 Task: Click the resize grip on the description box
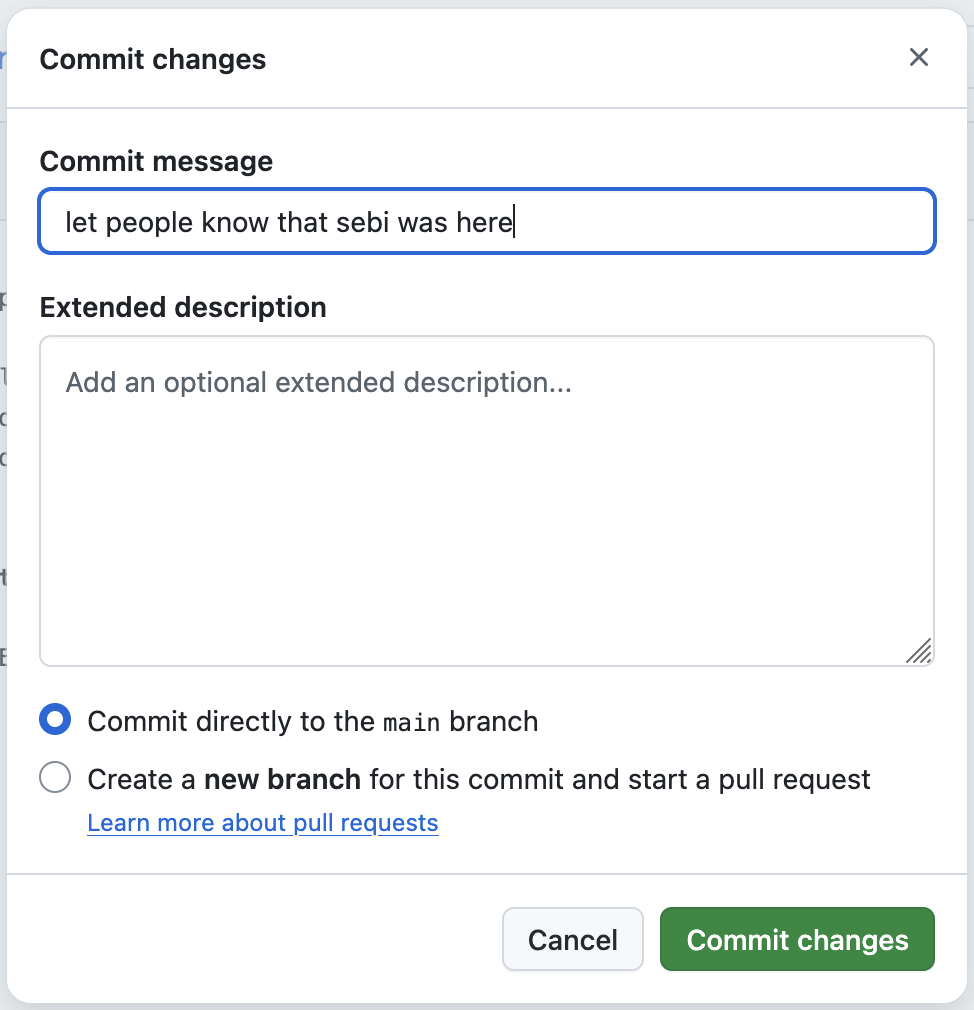click(919, 652)
